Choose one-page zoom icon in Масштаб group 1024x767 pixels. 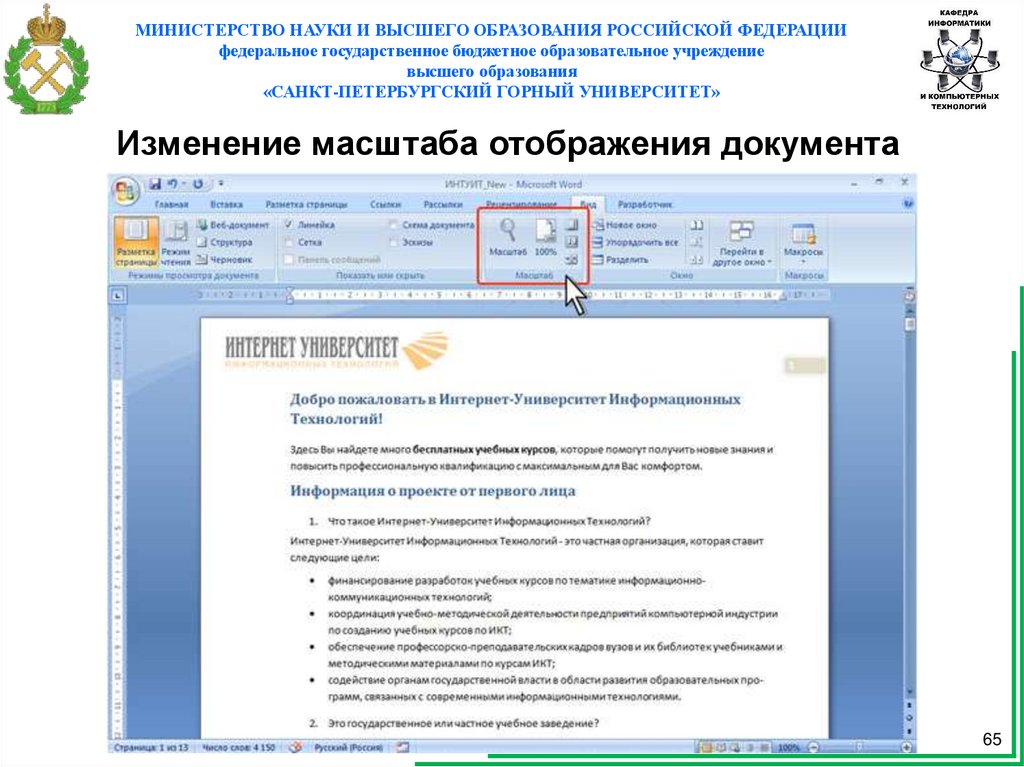click(x=571, y=225)
